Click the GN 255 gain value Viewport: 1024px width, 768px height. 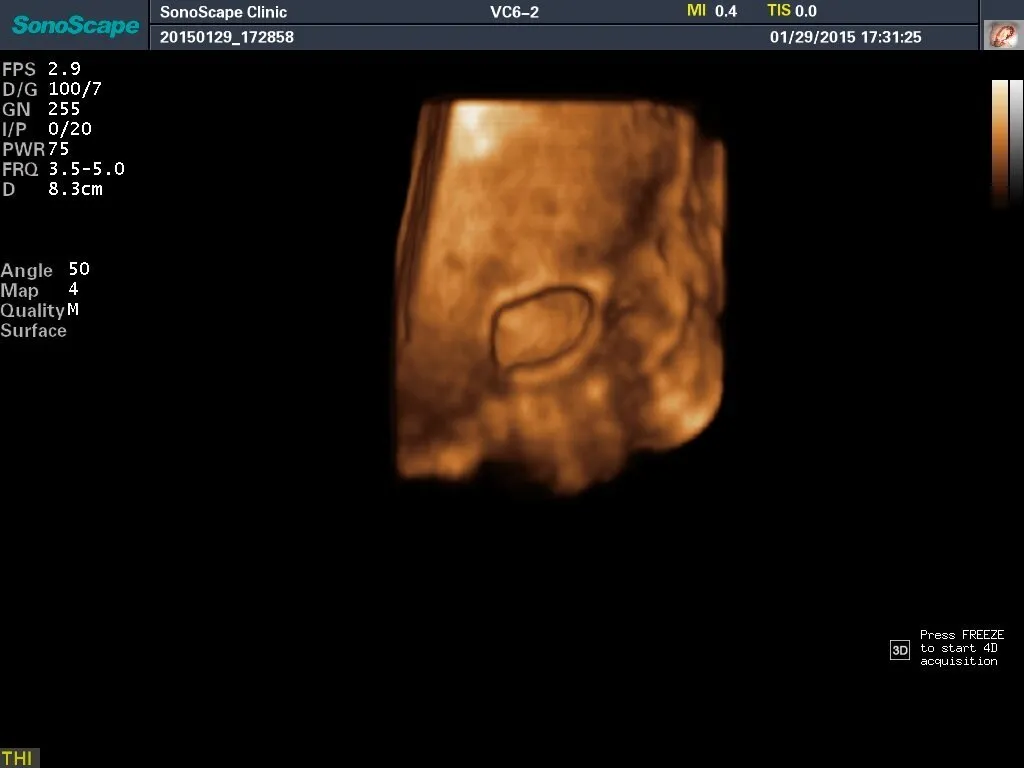click(x=41, y=109)
